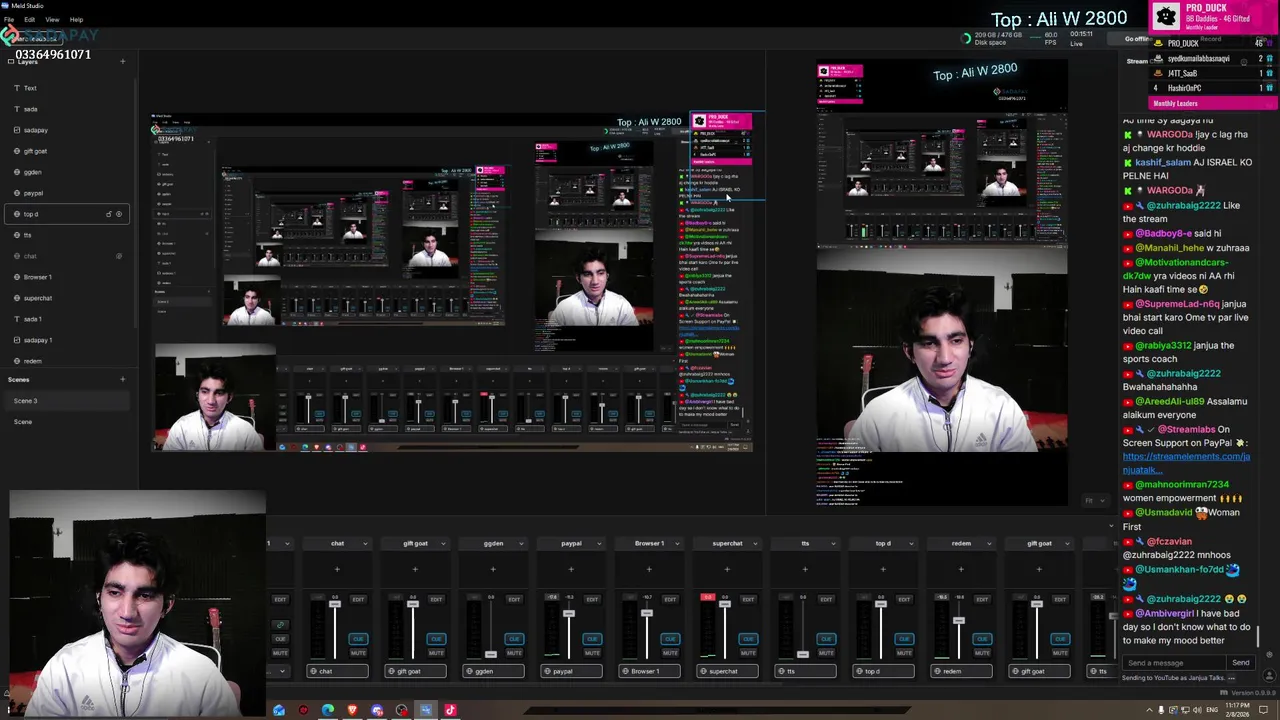Click EDIT on the paypal channel
Viewport: 1280px width, 720px height.
[592, 599]
